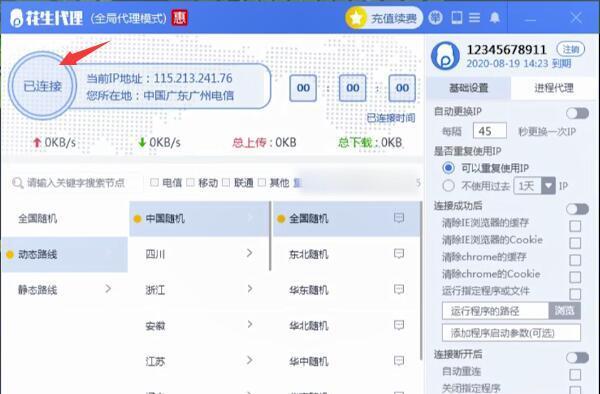Screen dimensions: 600x394
Task: Select the 动态路线 category
Action: pos(64,254)
